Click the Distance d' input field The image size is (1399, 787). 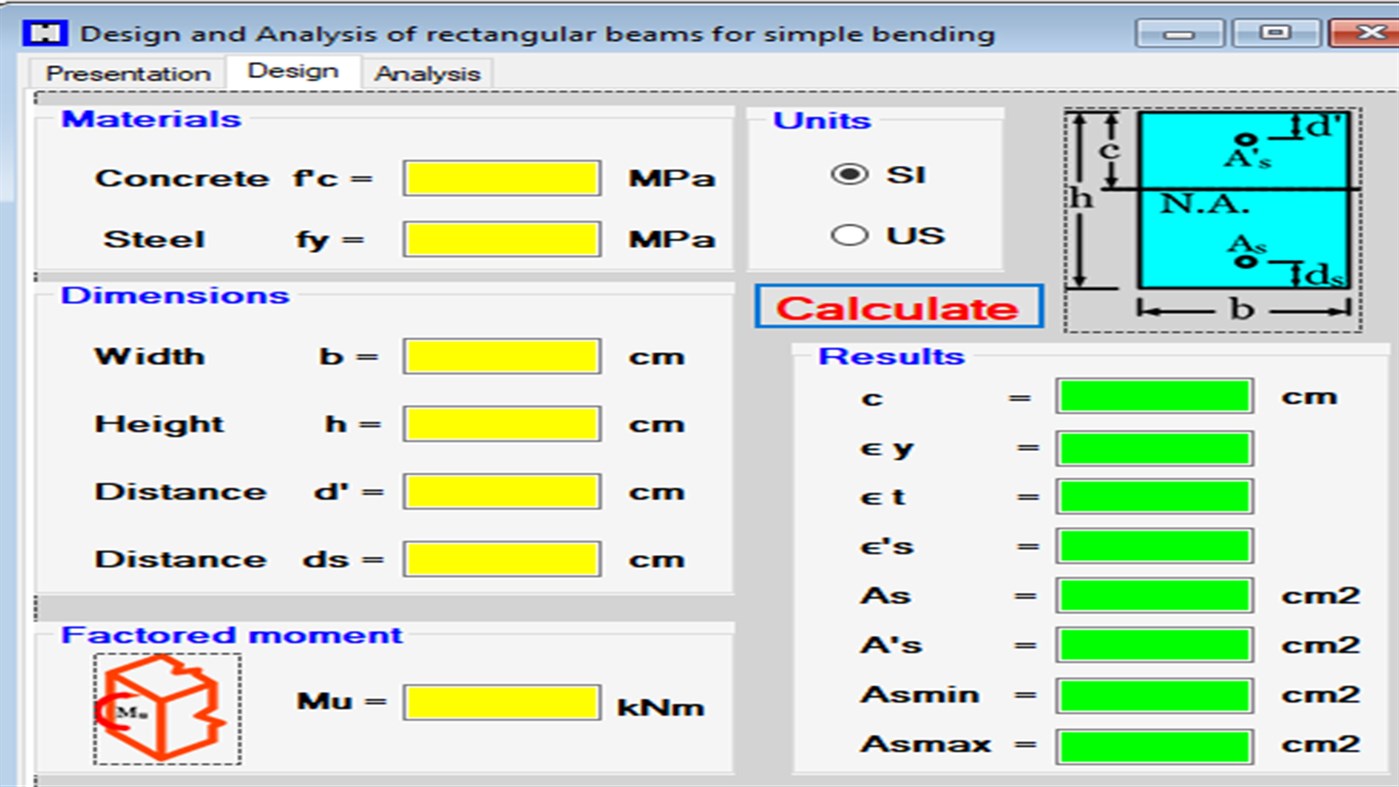[x=500, y=490]
